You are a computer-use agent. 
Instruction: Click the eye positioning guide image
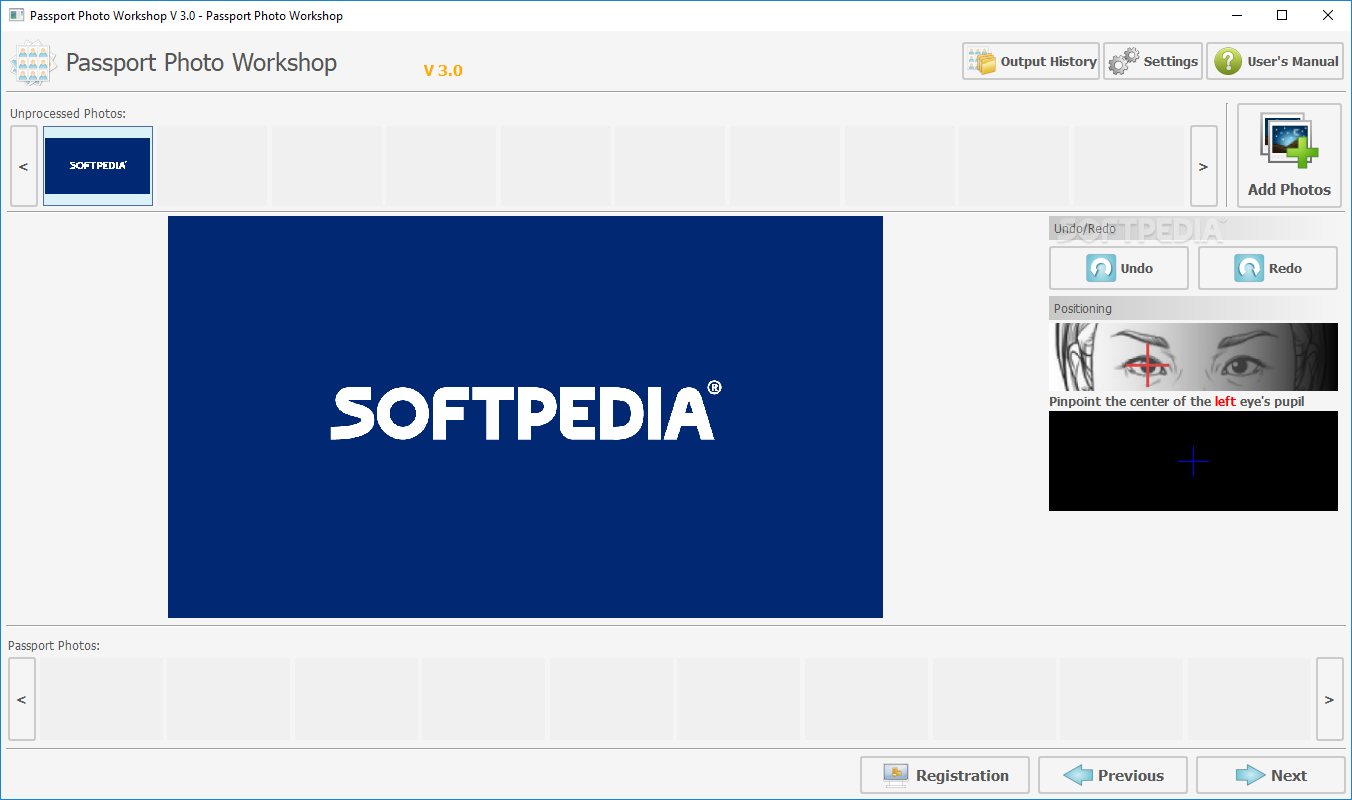[x=1193, y=357]
